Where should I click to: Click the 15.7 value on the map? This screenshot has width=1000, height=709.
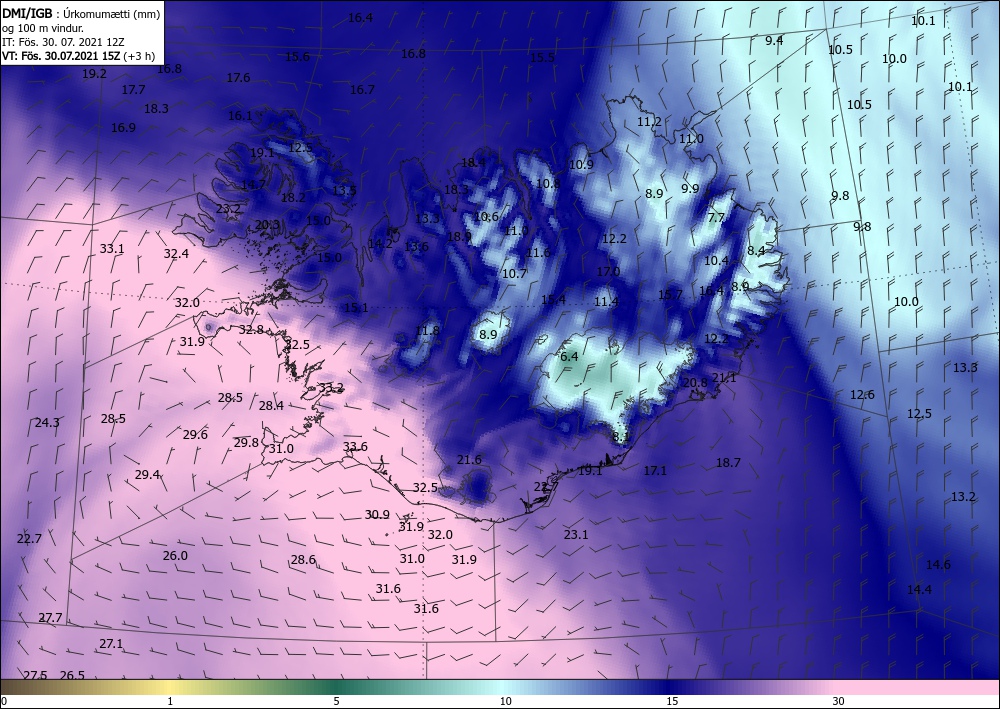670,295
